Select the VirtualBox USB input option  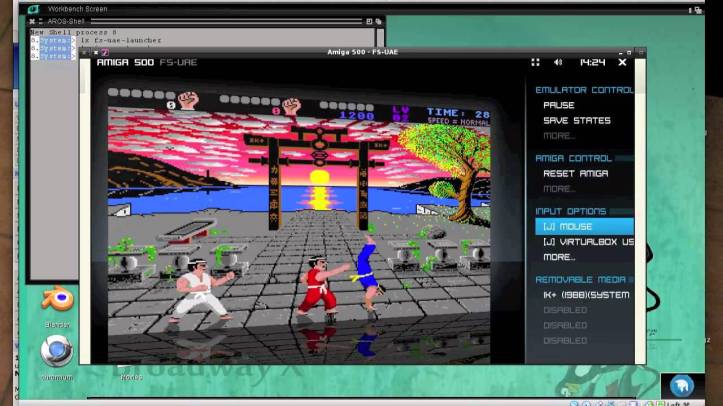tap(588, 242)
